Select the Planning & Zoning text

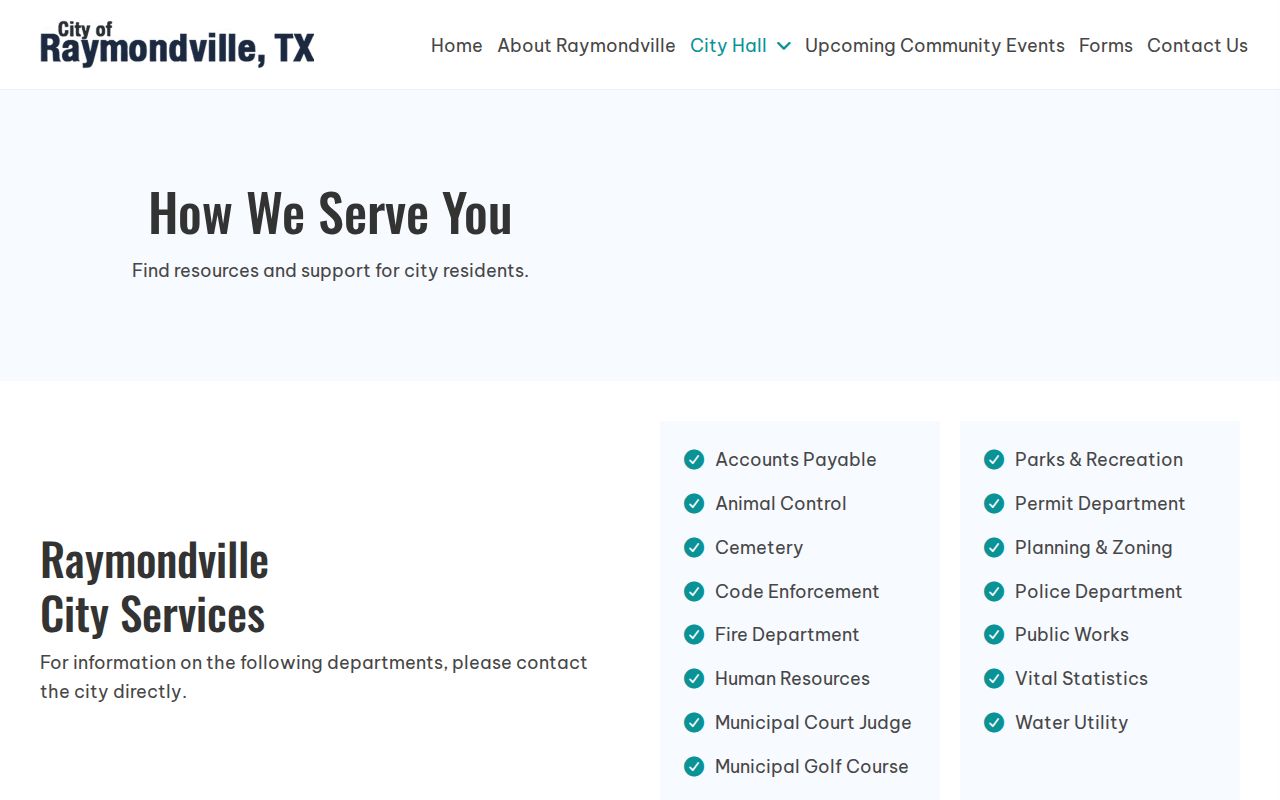1094,547
